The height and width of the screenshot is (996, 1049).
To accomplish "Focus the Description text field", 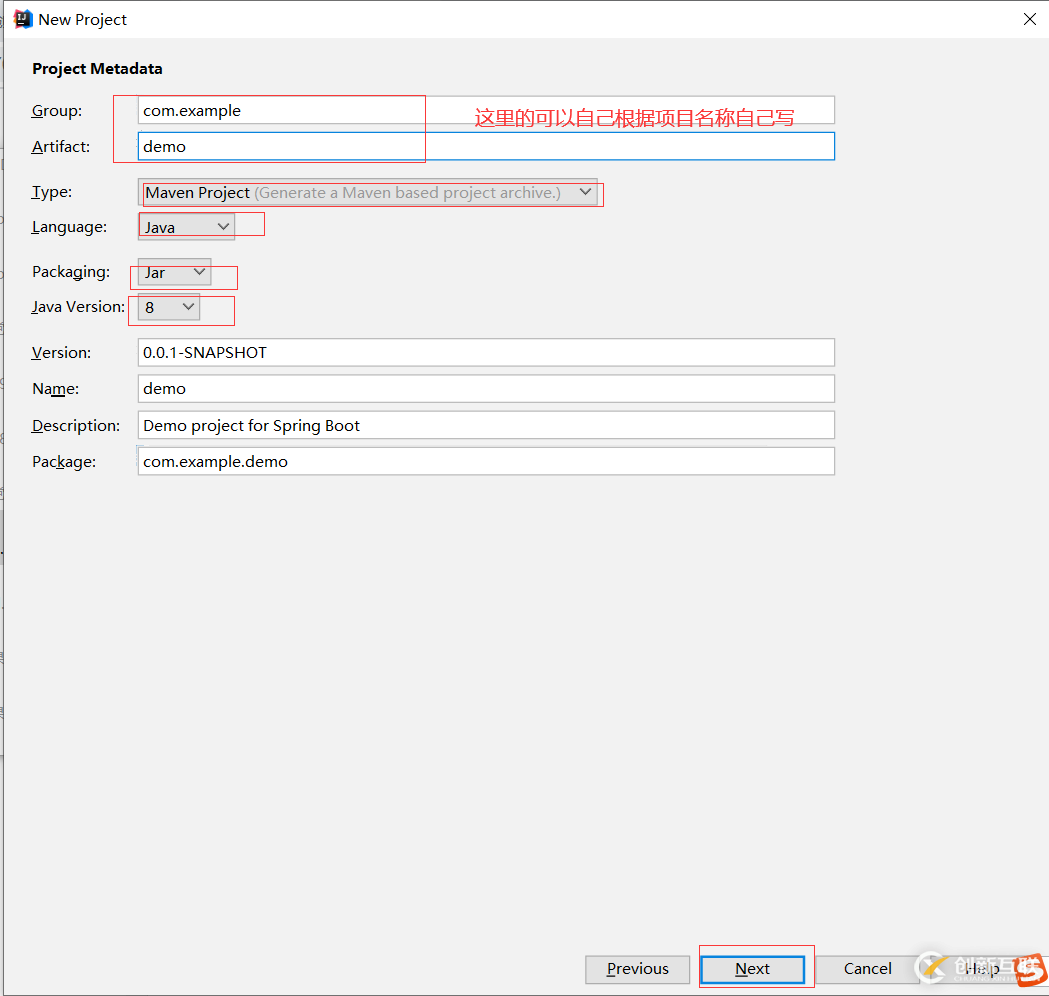I will [x=485, y=426].
